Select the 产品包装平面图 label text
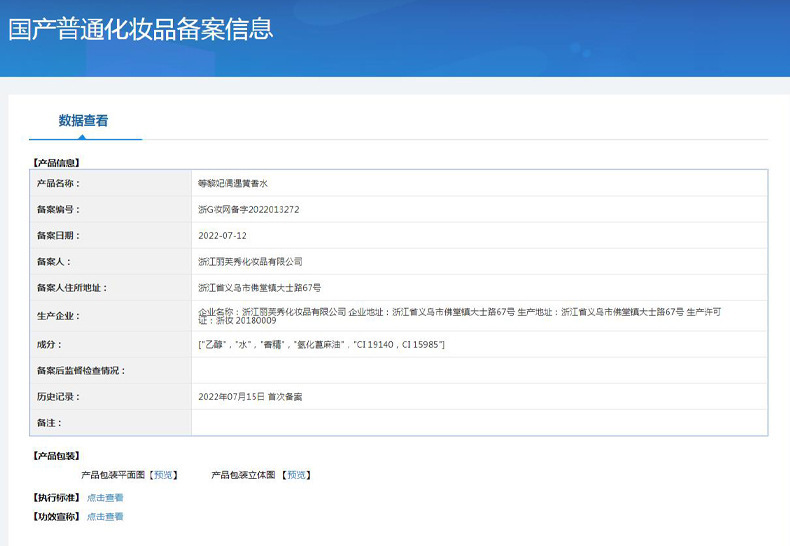 tap(113, 475)
